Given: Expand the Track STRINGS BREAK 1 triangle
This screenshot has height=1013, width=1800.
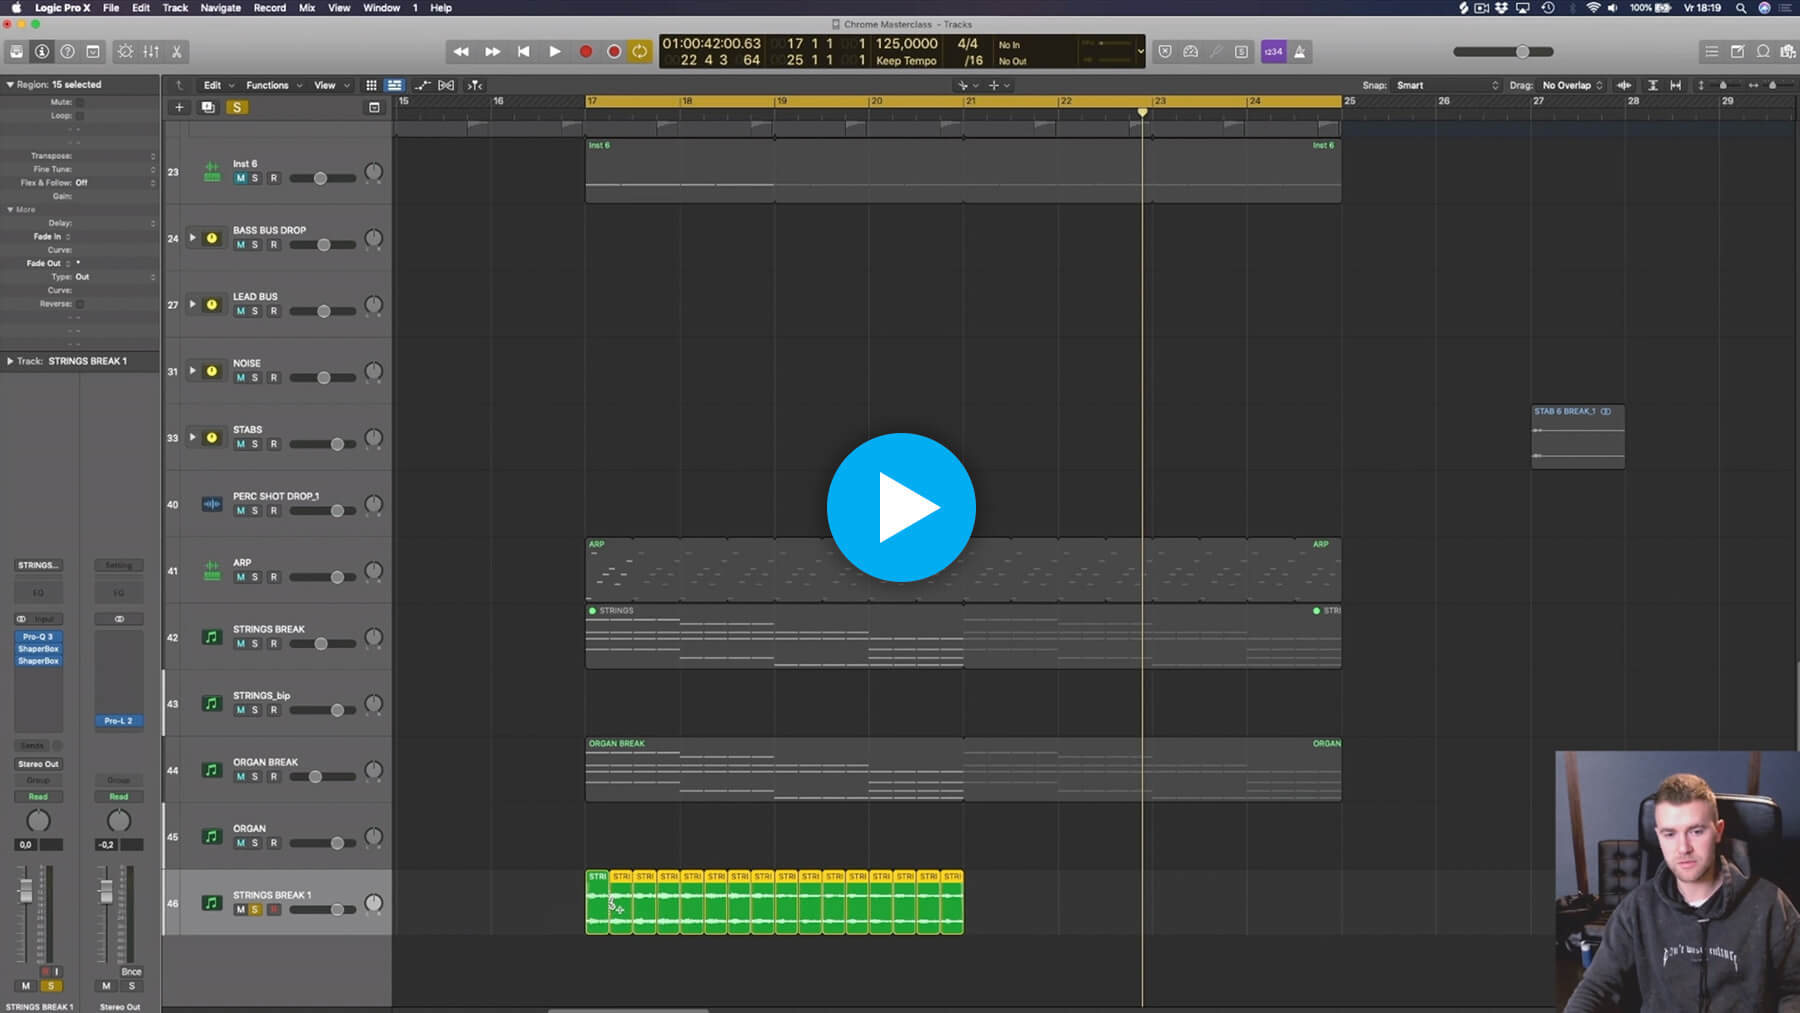Looking at the screenshot, I should 10,361.
